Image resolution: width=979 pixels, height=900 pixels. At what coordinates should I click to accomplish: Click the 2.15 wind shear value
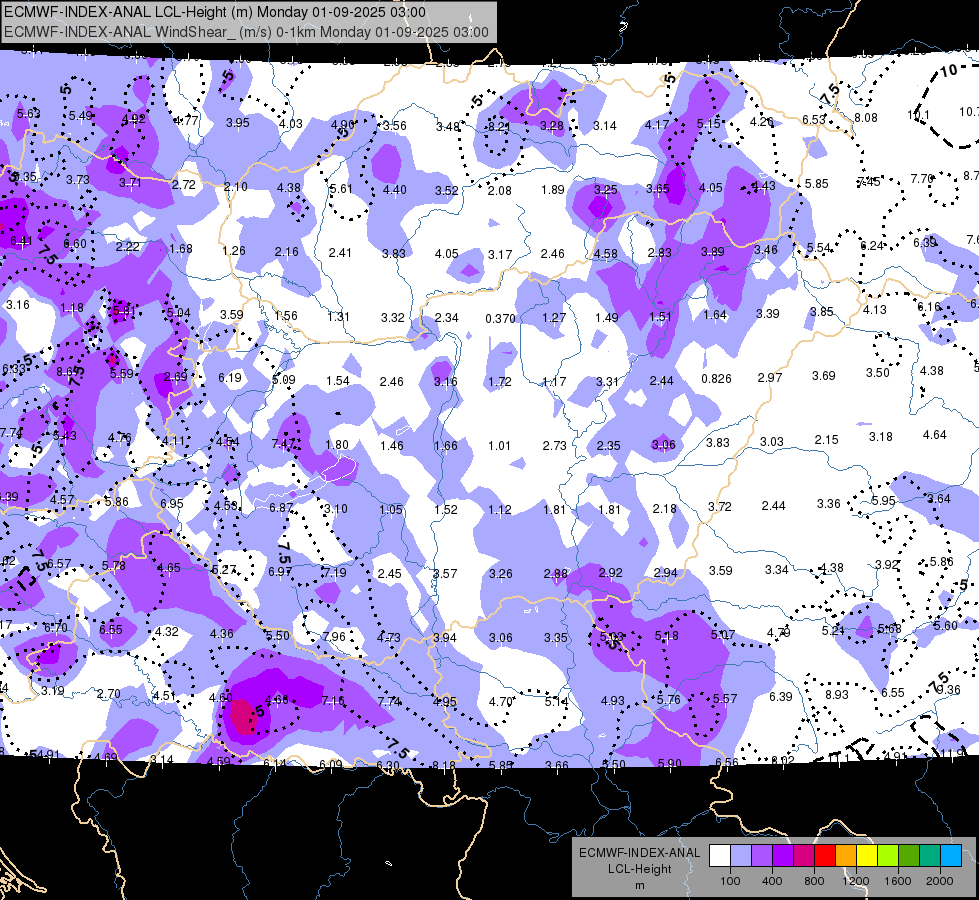click(826, 440)
